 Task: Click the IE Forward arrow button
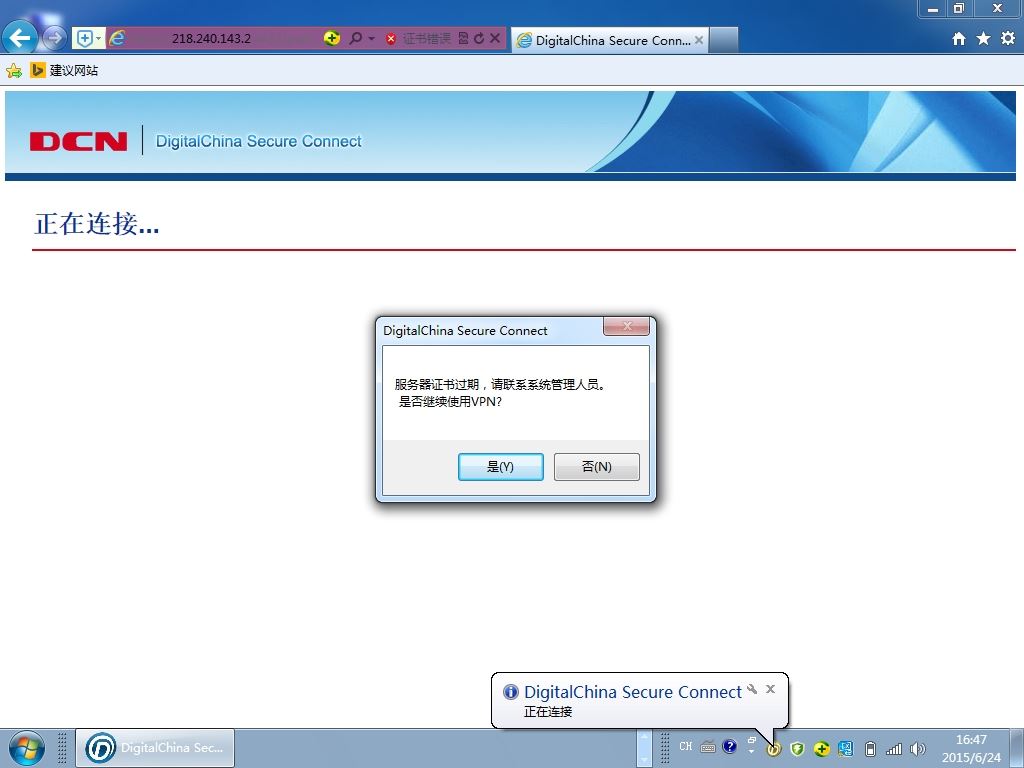pyautogui.click(x=54, y=39)
